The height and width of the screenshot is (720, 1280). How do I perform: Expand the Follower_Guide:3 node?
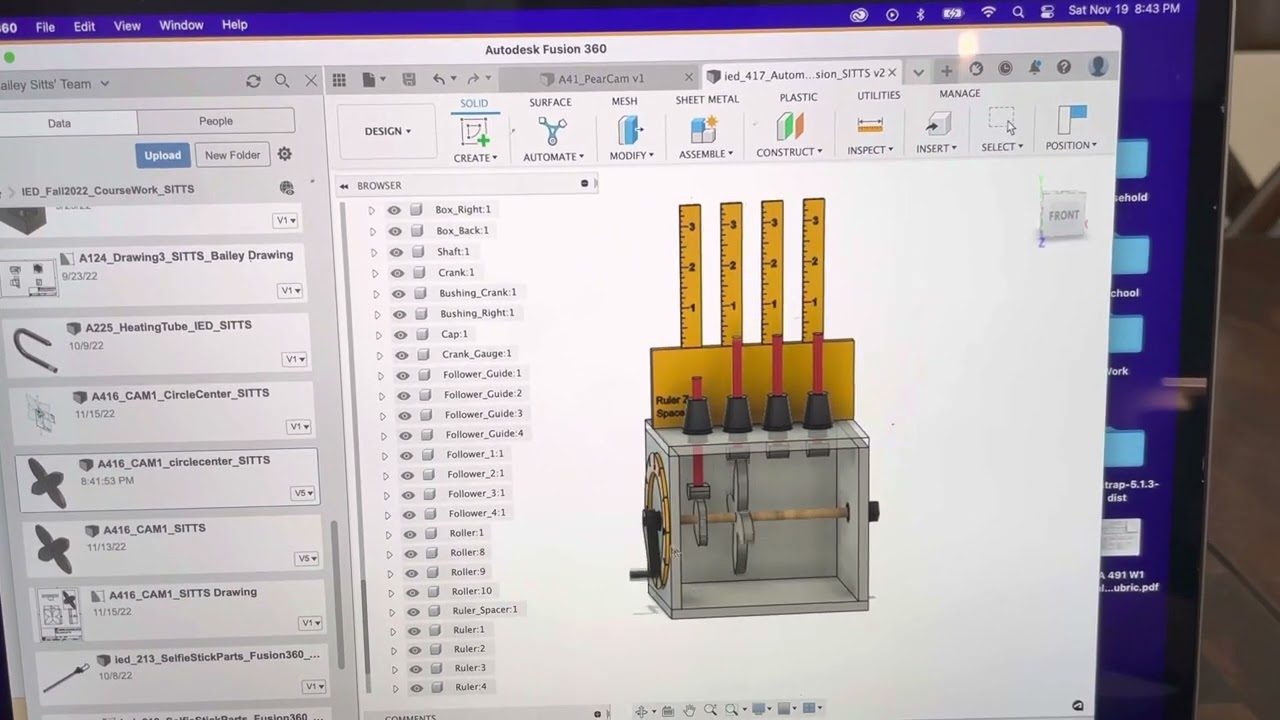click(x=382, y=415)
